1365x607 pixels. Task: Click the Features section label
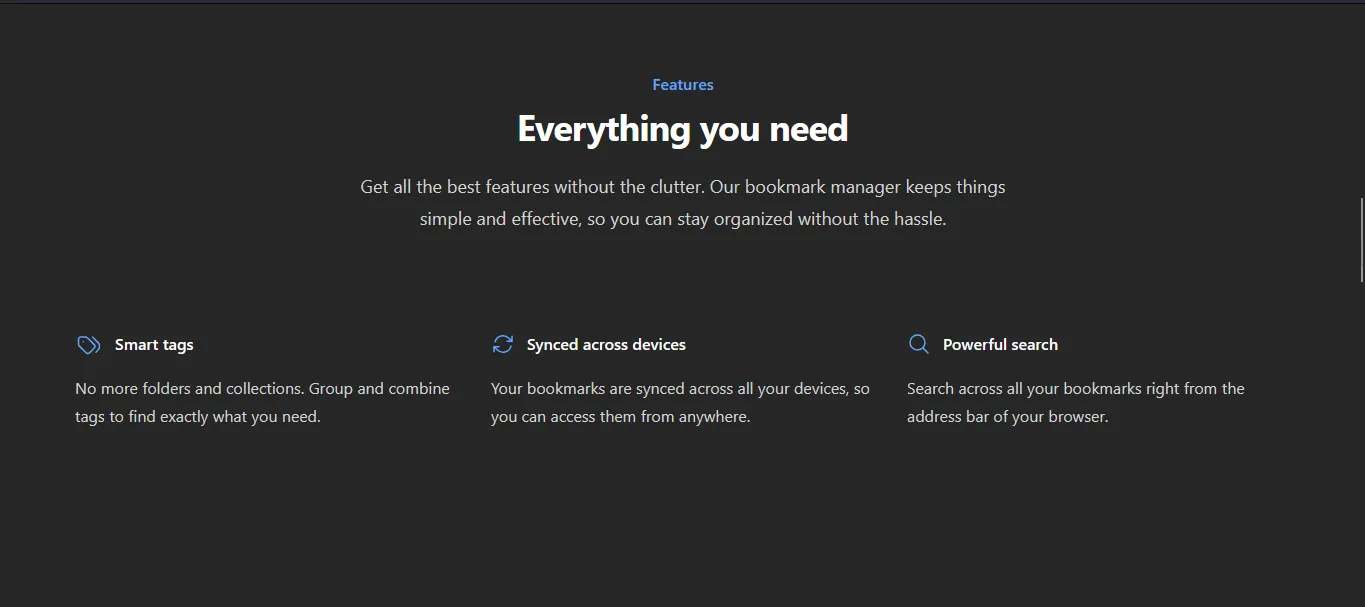click(682, 84)
